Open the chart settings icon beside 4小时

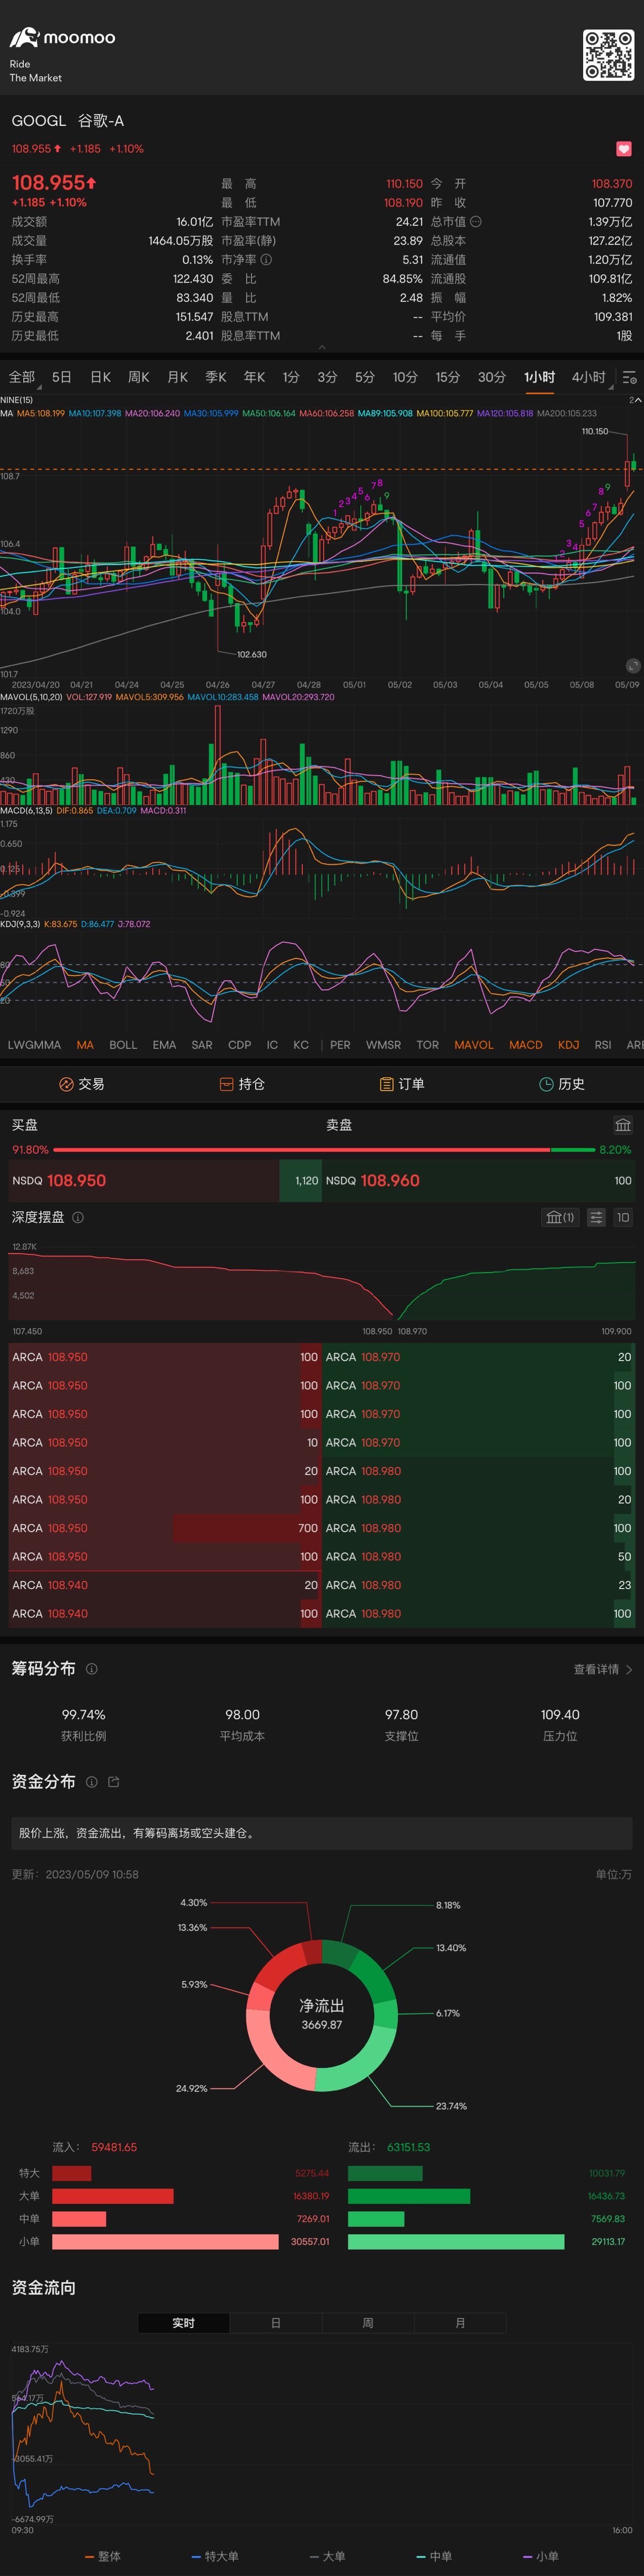[x=629, y=378]
